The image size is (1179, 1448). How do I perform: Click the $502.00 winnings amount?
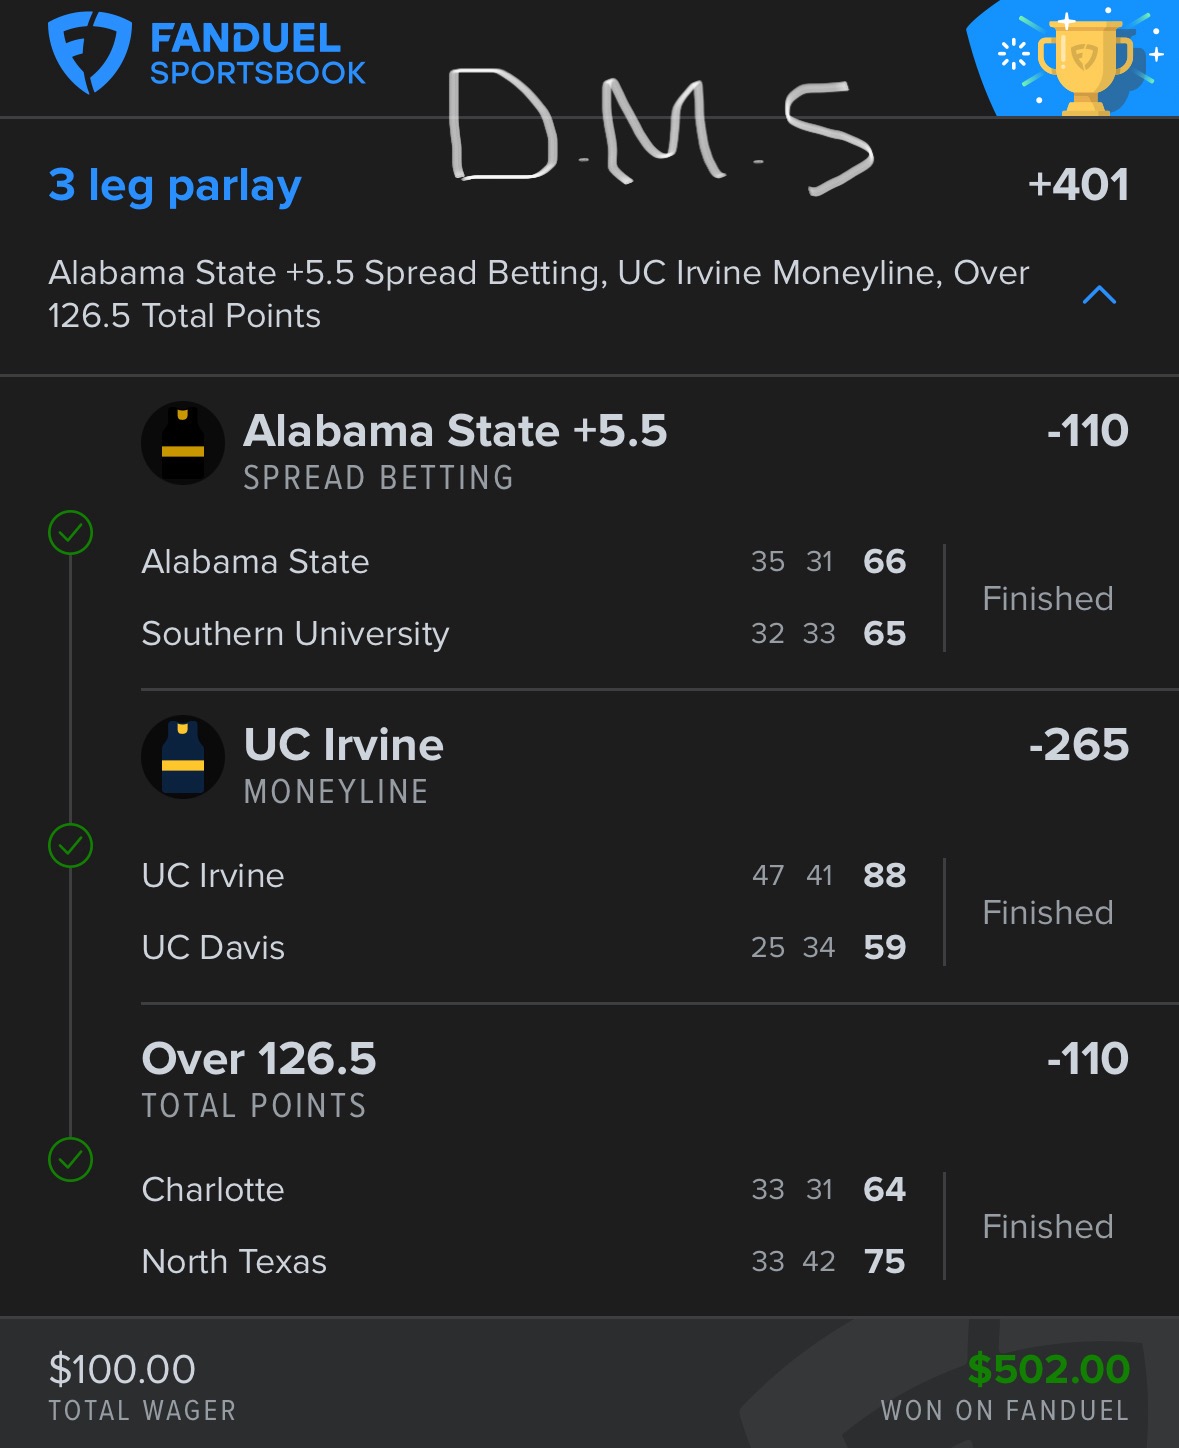point(1048,1369)
